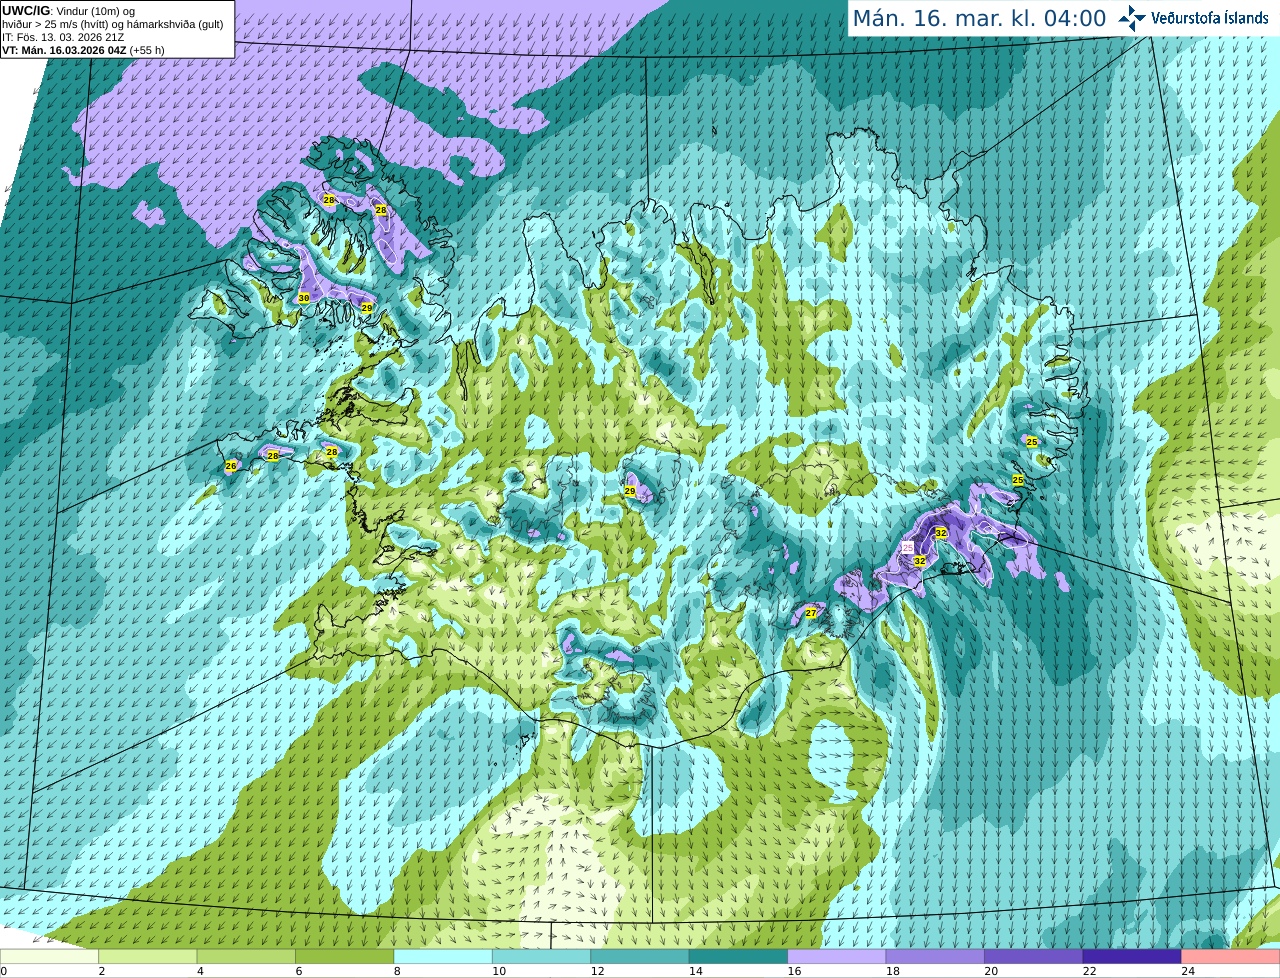Click the yellow gust label 26
This screenshot has height=978, width=1280.
(231, 466)
